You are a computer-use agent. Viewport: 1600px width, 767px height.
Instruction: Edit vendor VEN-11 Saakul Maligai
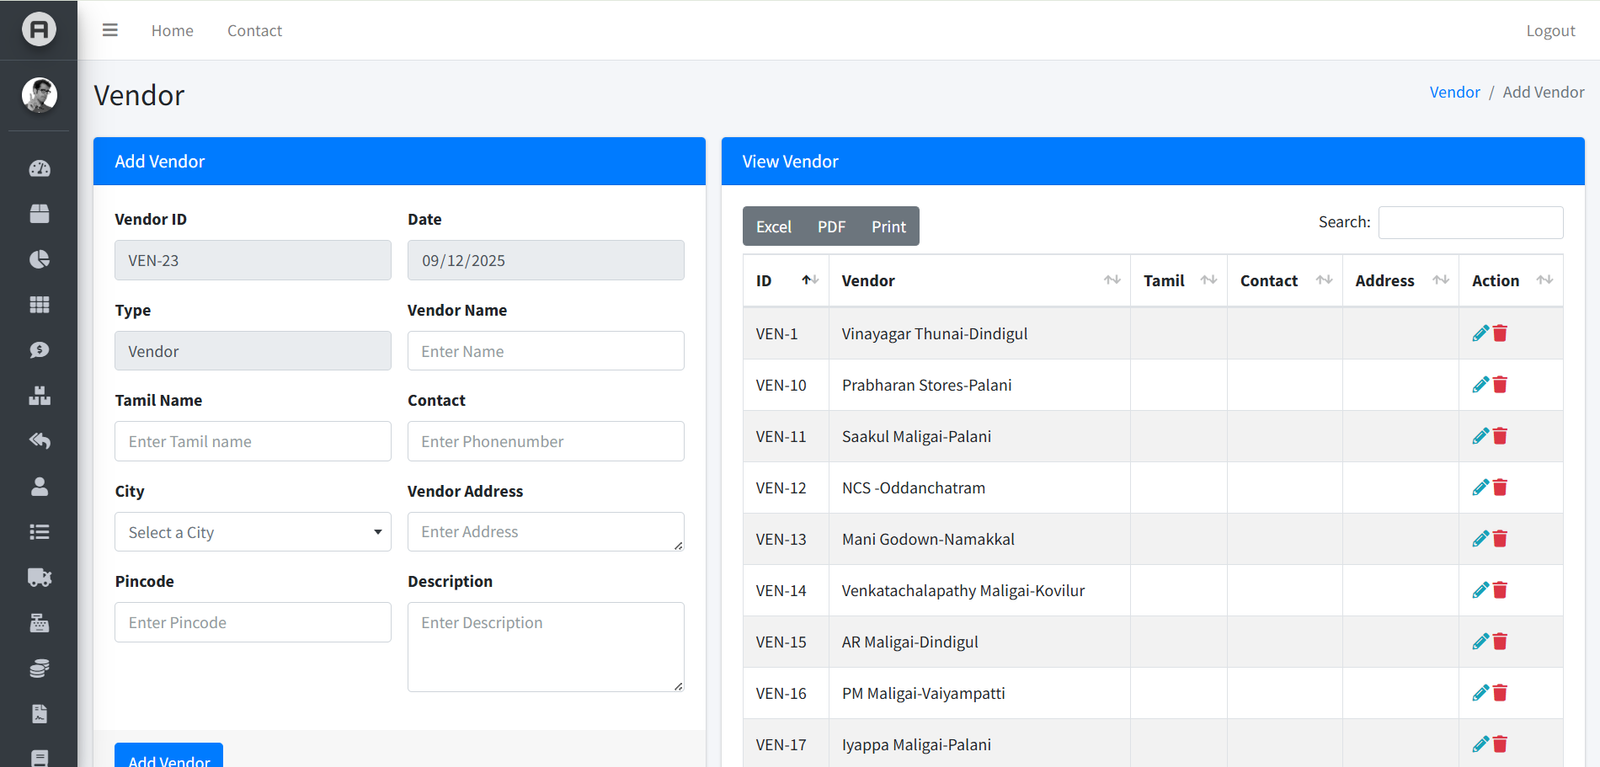pyautogui.click(x=1481, y=436)
